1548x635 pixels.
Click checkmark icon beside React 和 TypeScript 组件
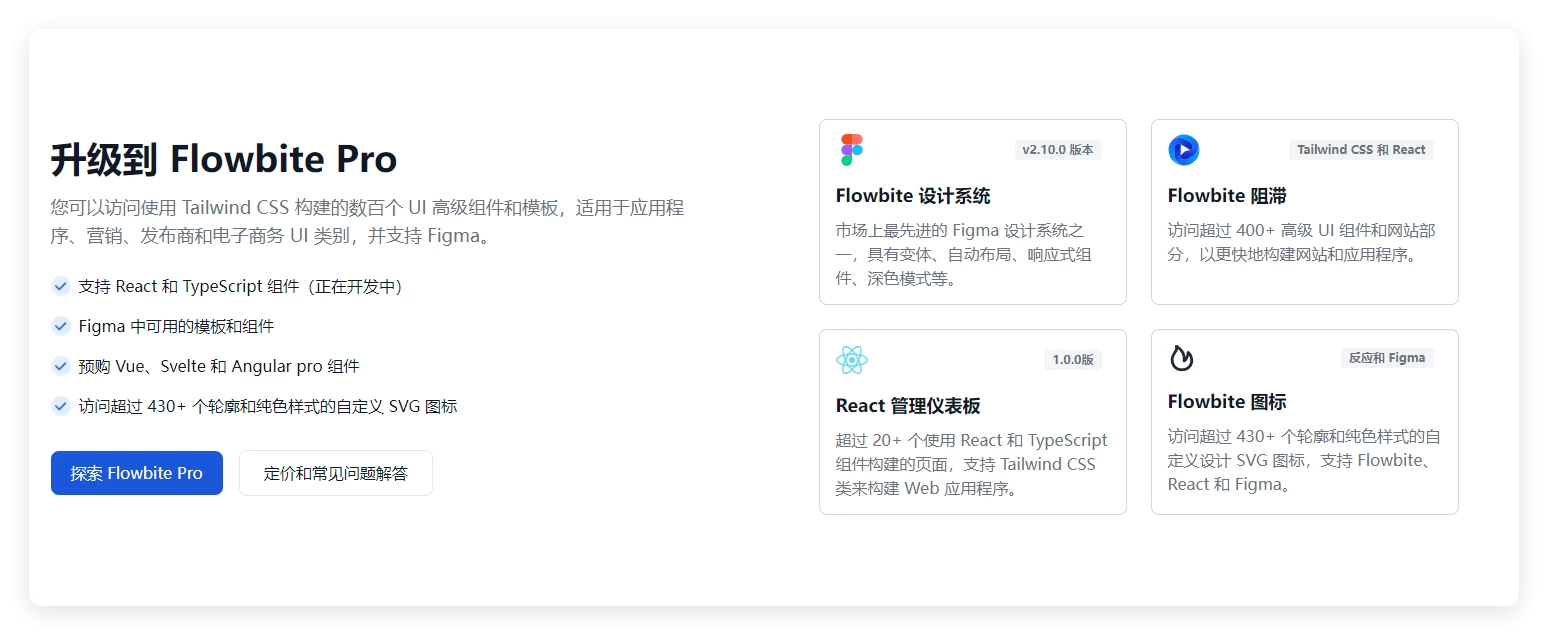click(61, 286)
